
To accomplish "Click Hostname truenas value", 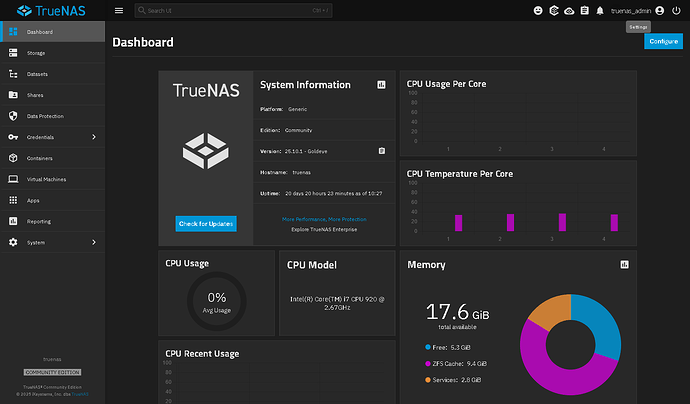I will coord(301,173).
